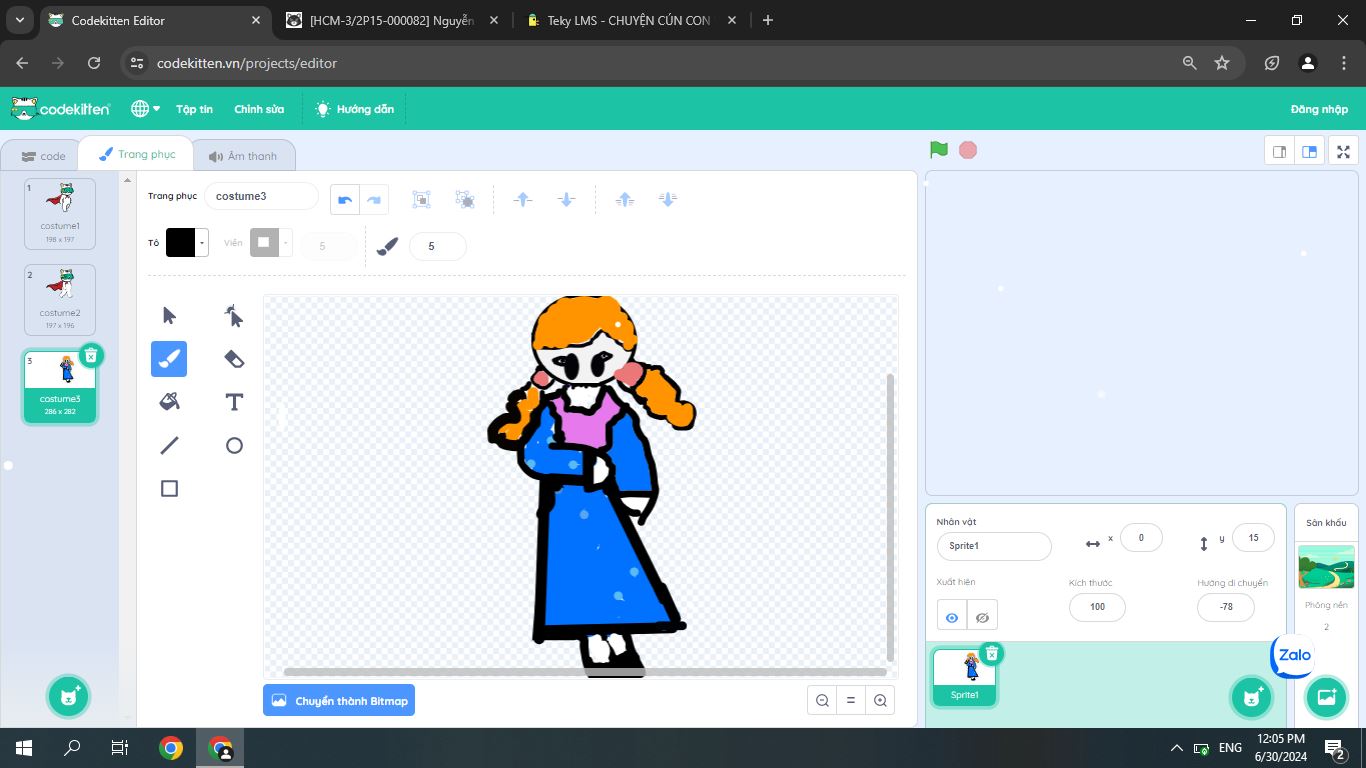Click black fill color swatch
Viewport: 1366px width, 768px height.
click(181, 243)
